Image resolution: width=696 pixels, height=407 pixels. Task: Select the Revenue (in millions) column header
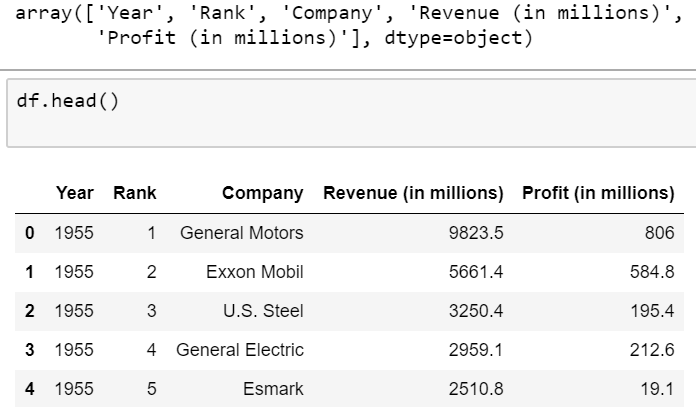point(413,193)
